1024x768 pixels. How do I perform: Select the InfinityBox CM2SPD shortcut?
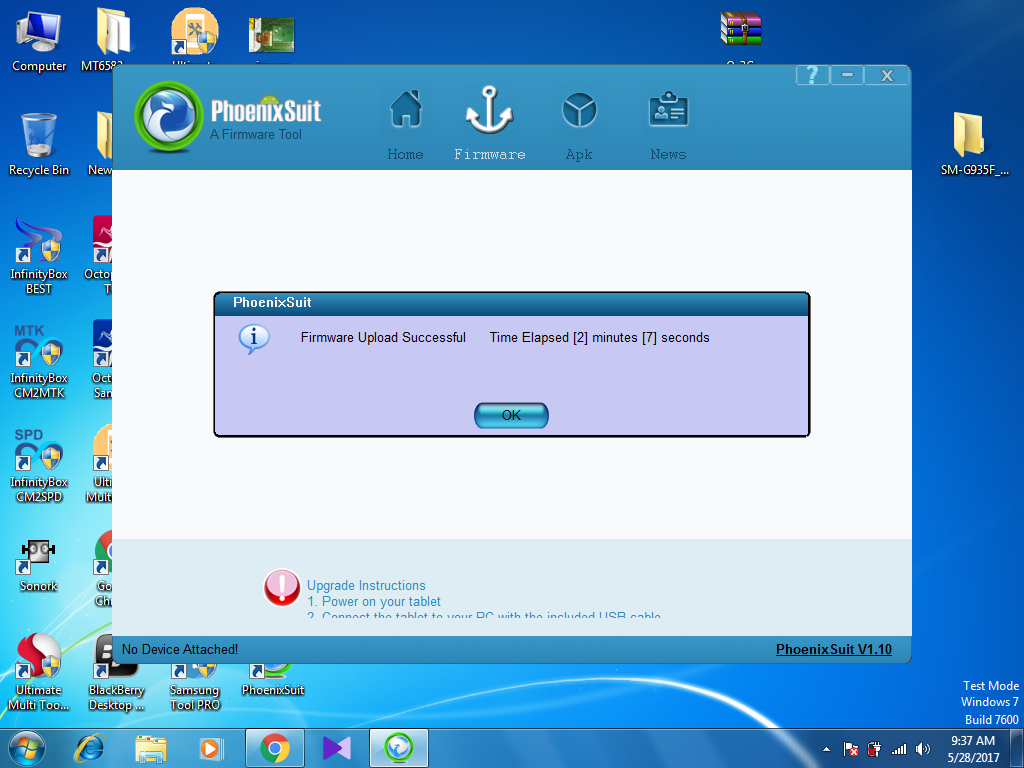pyautogui.click(x=39, y=465)
